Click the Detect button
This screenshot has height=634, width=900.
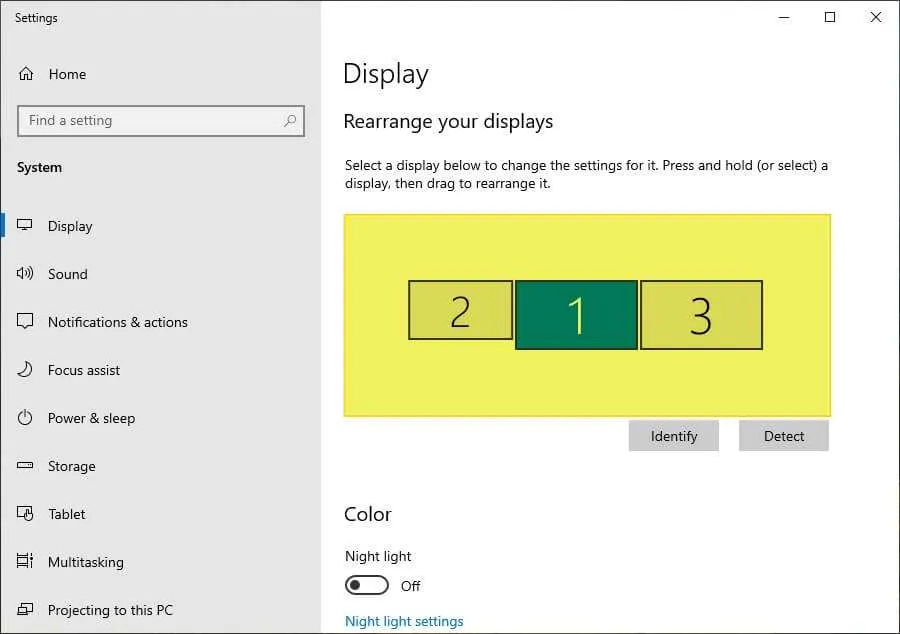point(783,435)
